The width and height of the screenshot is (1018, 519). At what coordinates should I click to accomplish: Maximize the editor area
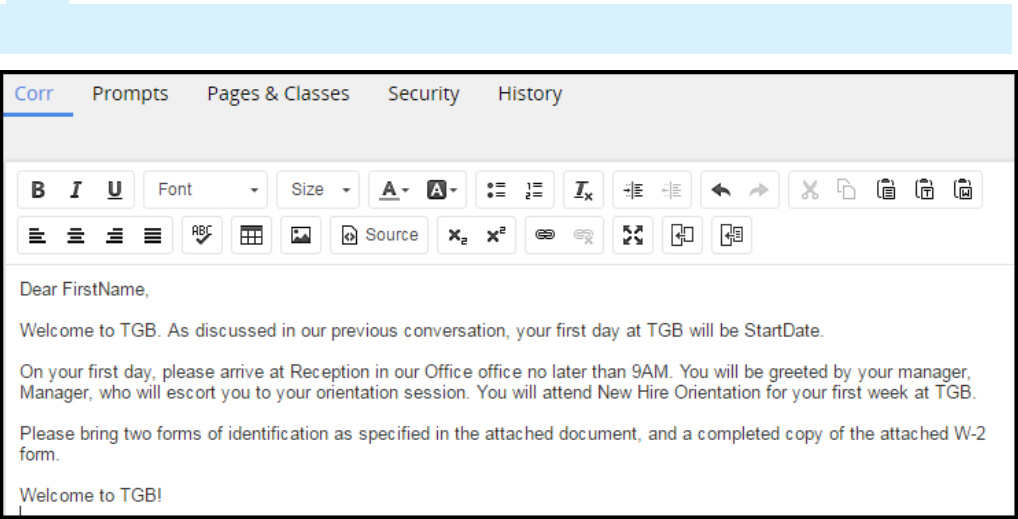633,235
